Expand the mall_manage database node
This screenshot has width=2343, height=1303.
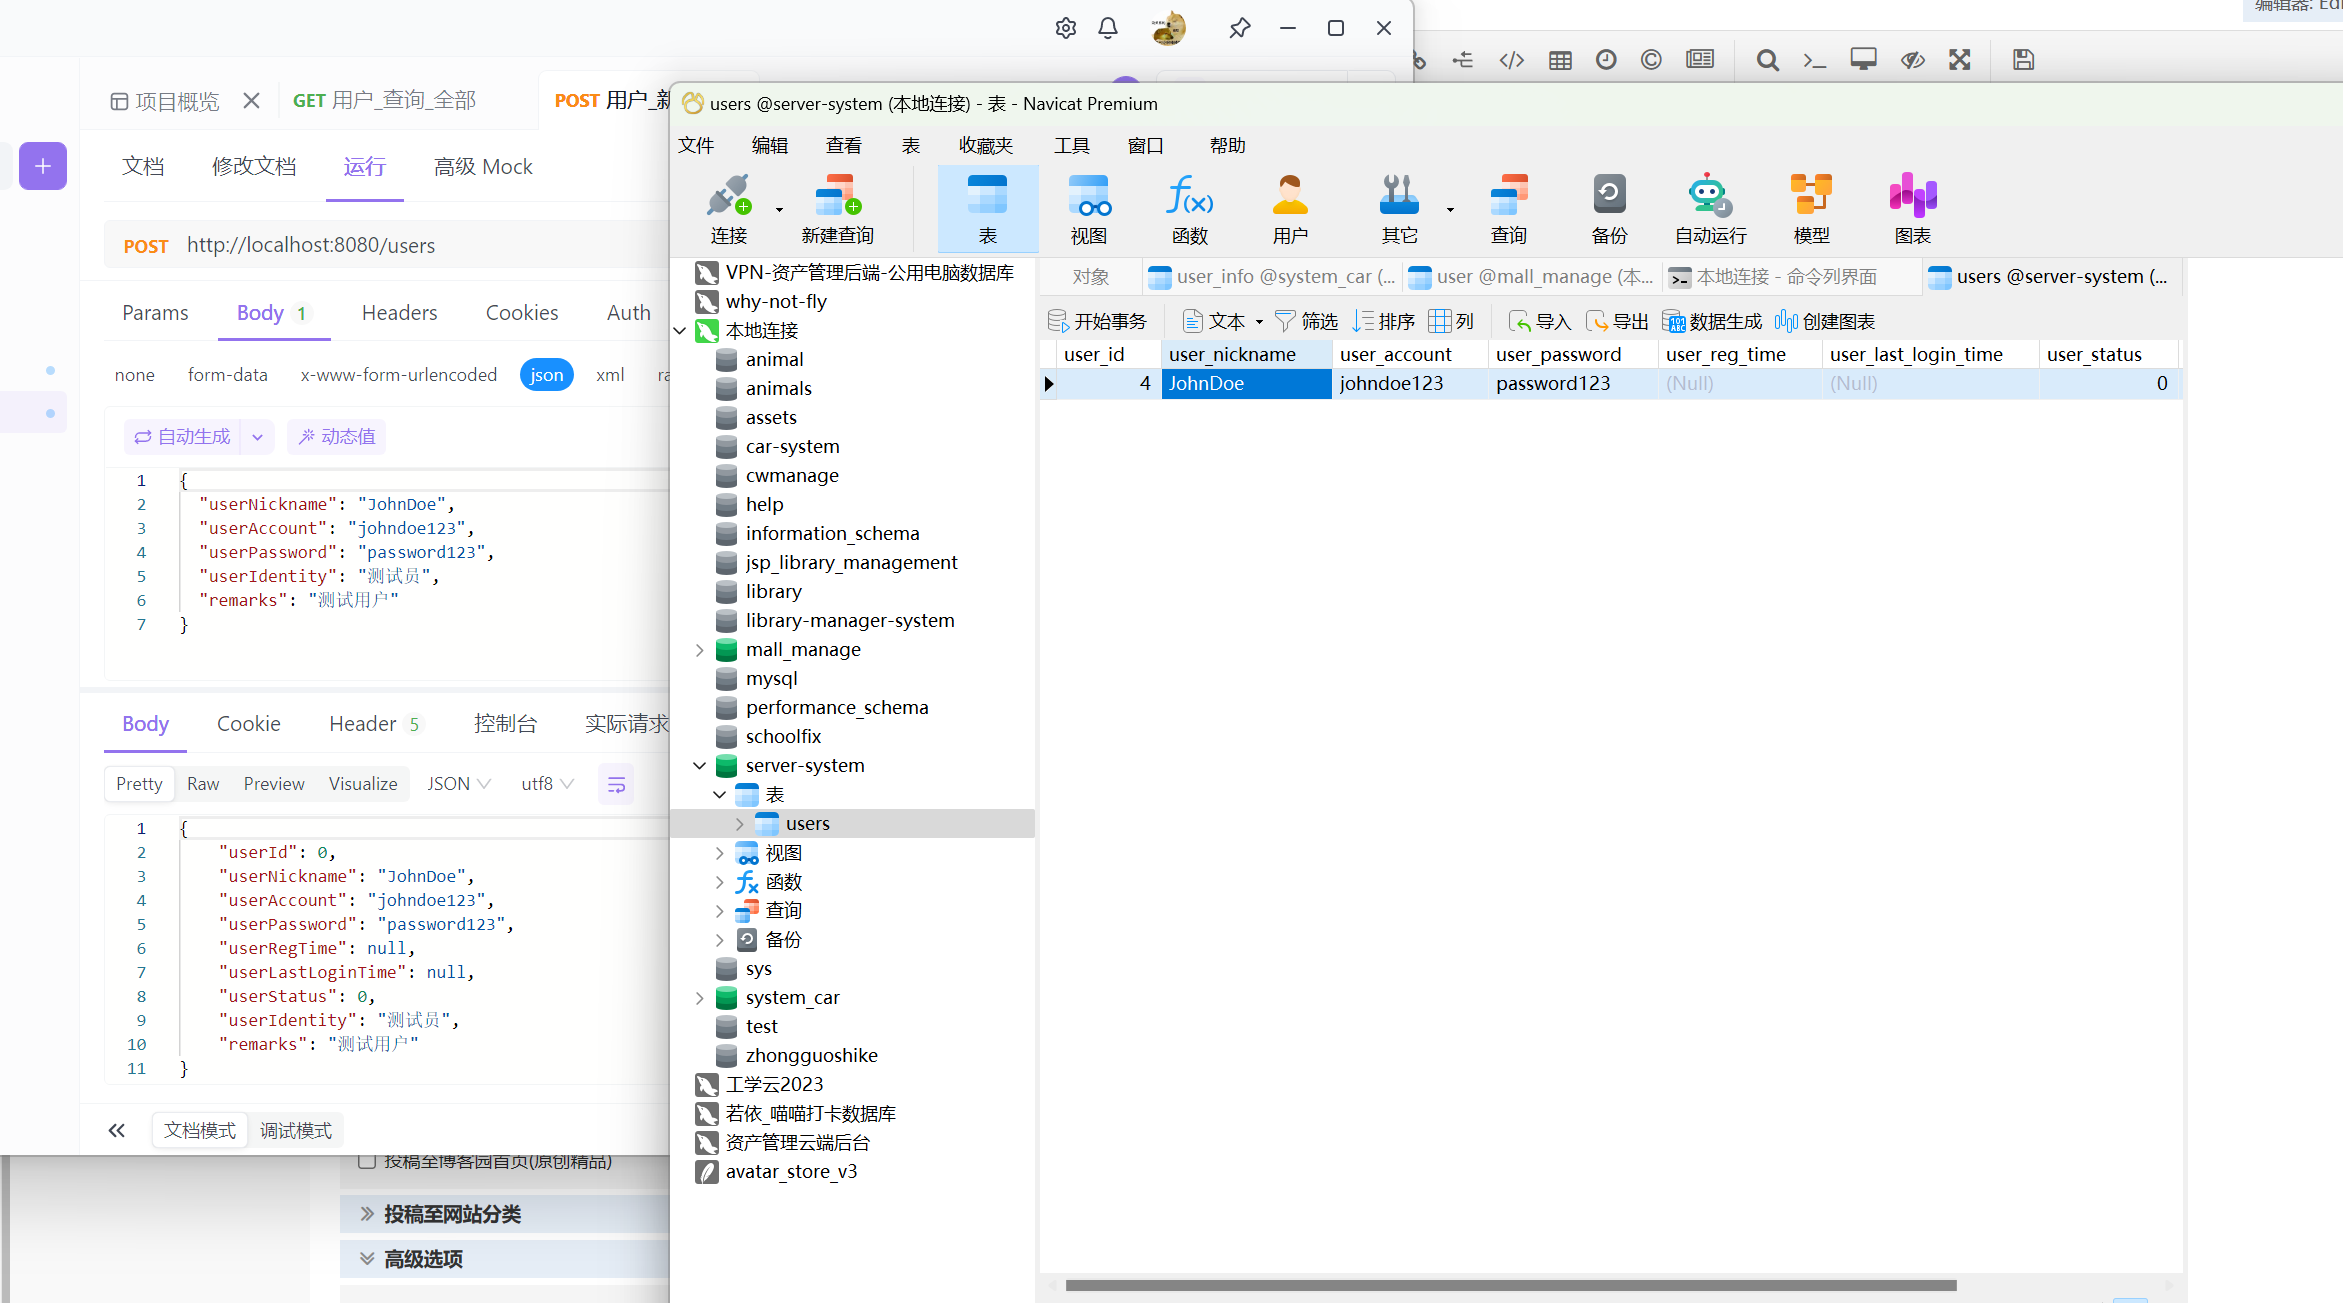click(700, 650)
